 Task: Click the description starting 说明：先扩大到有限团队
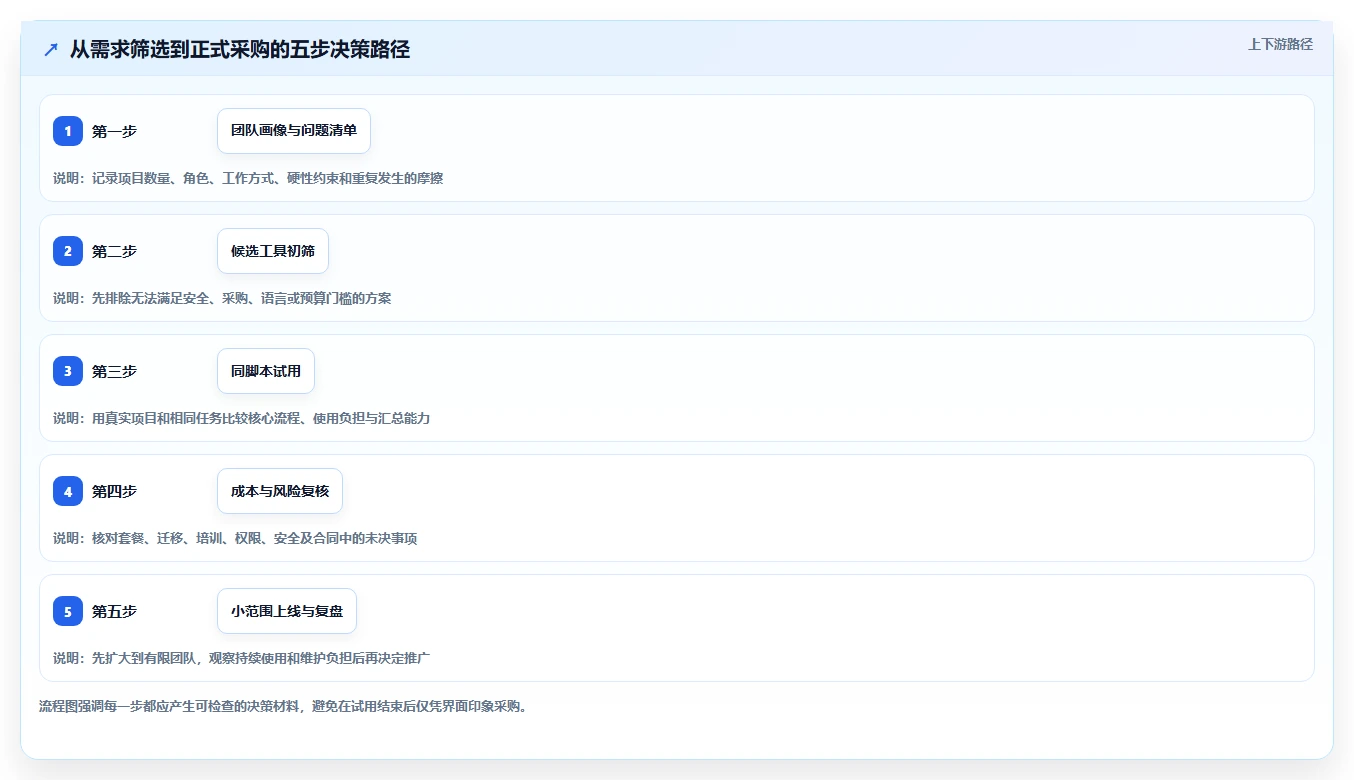[x=241, y=658]
